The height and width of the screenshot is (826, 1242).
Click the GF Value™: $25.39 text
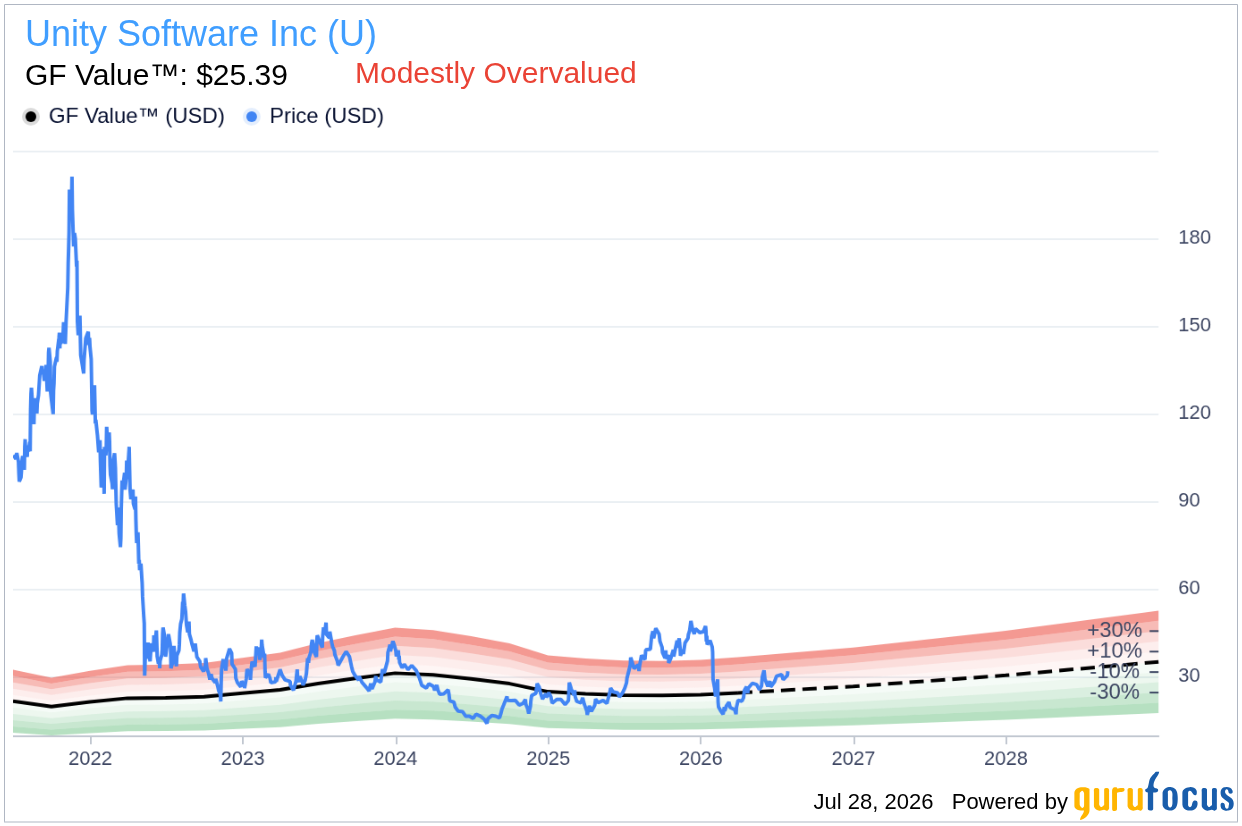156,75
